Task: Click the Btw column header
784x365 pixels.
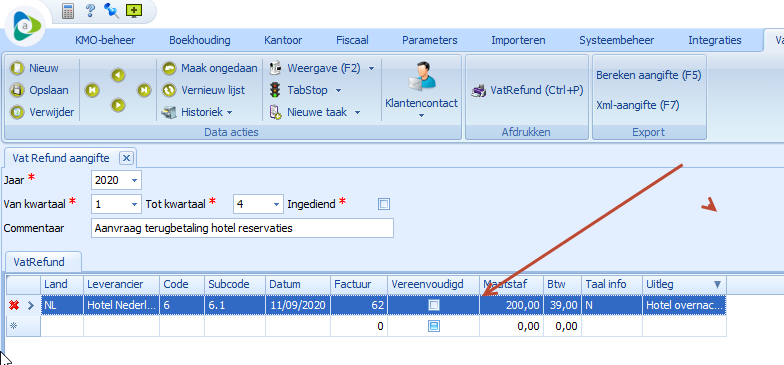Action: [x=562, y=284]
